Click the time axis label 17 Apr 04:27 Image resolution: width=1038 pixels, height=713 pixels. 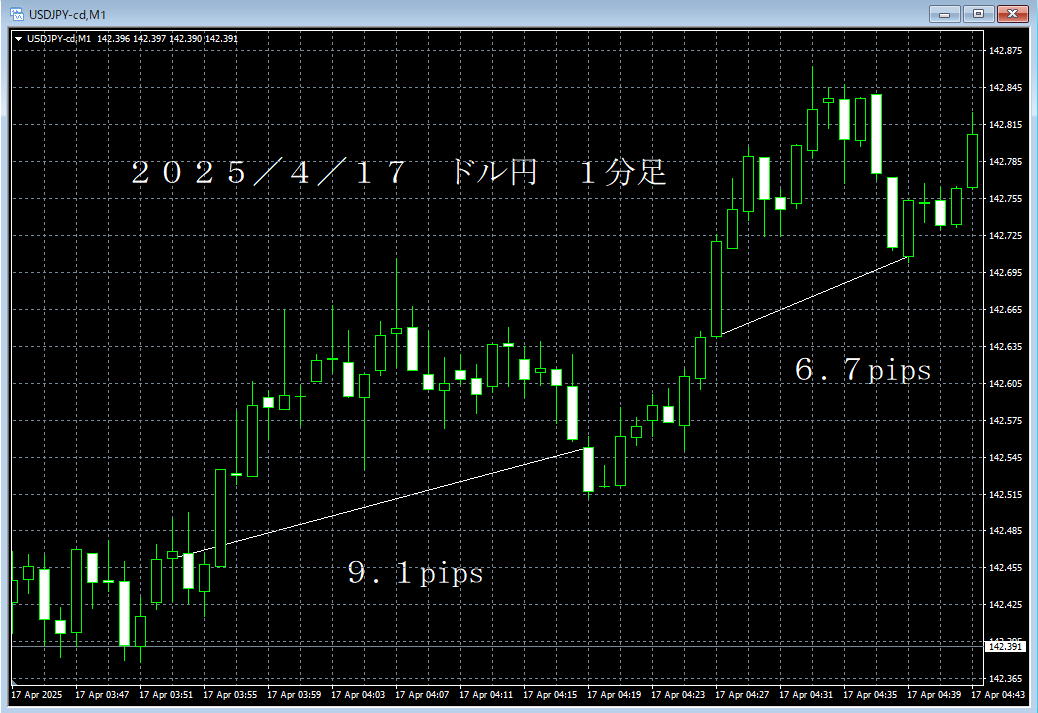pos(742,695)
